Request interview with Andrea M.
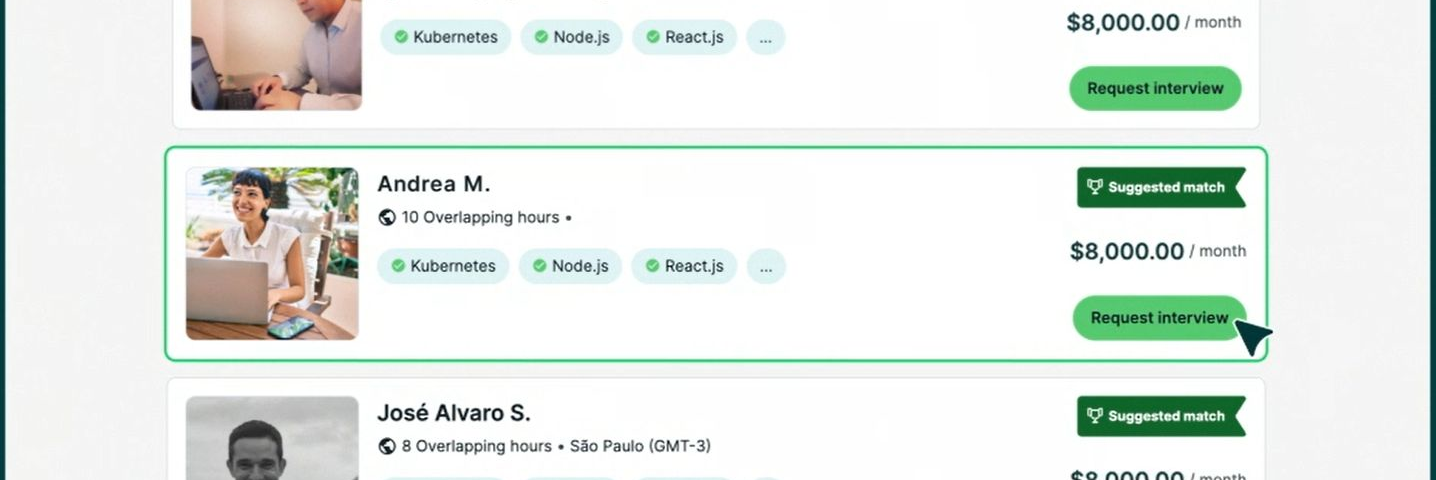The height and width of the screenshot is (480, 1436). coord(1159,318)
